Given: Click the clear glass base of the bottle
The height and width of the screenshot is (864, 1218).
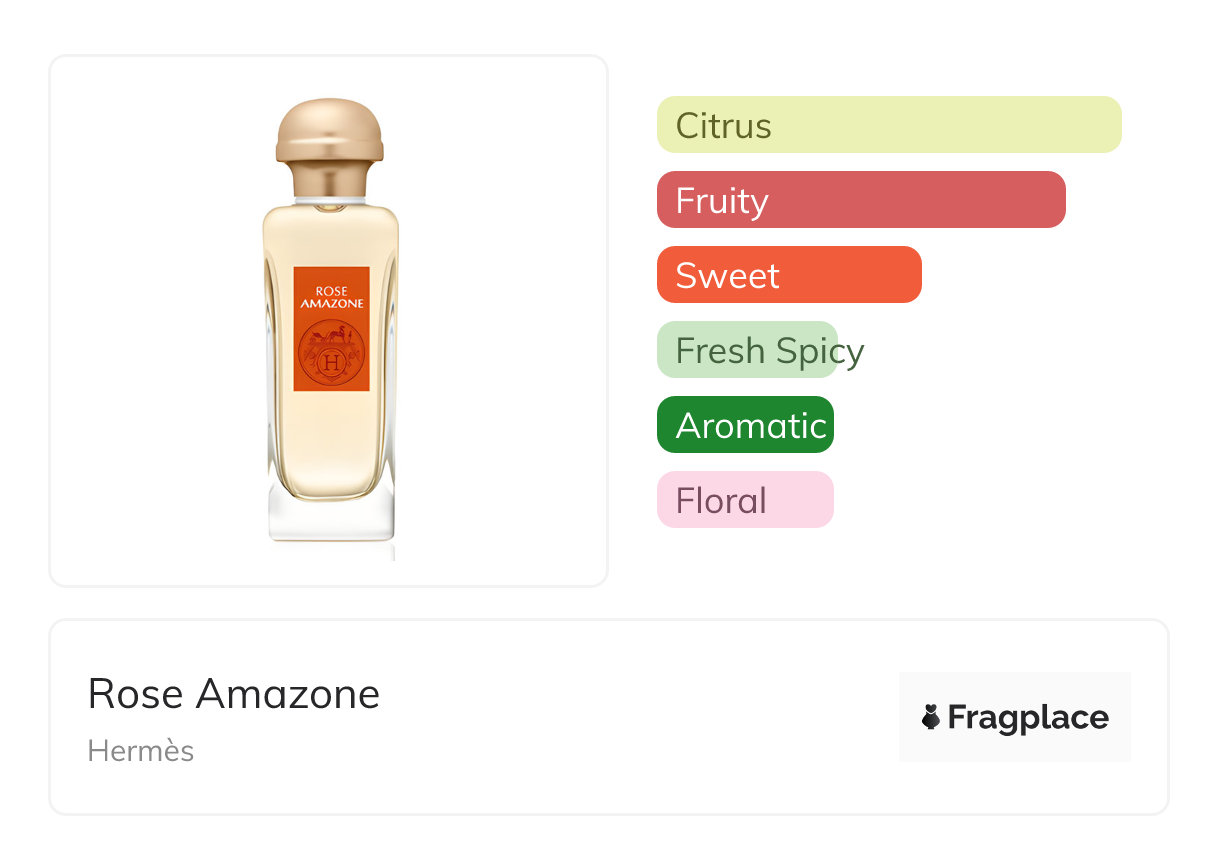Looking at the screenshot, I should coord(331,520).
